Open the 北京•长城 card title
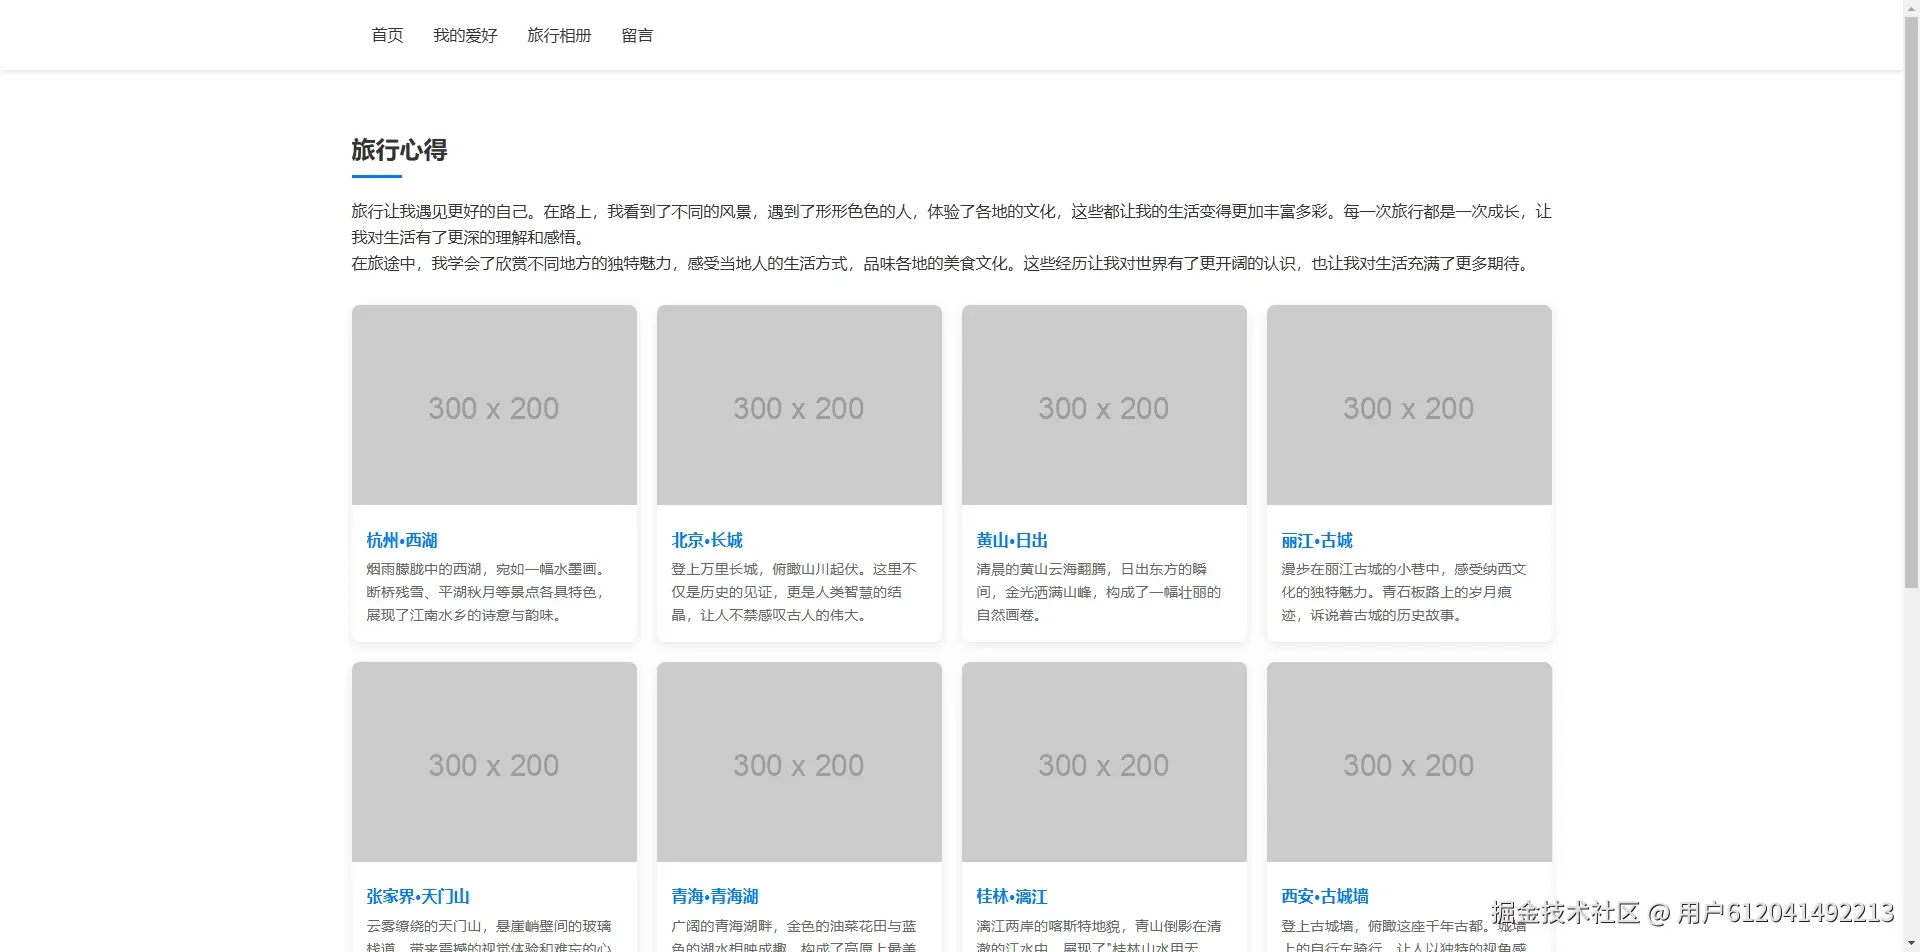Screen dimensions: 1920x952 tap(707, 540)
